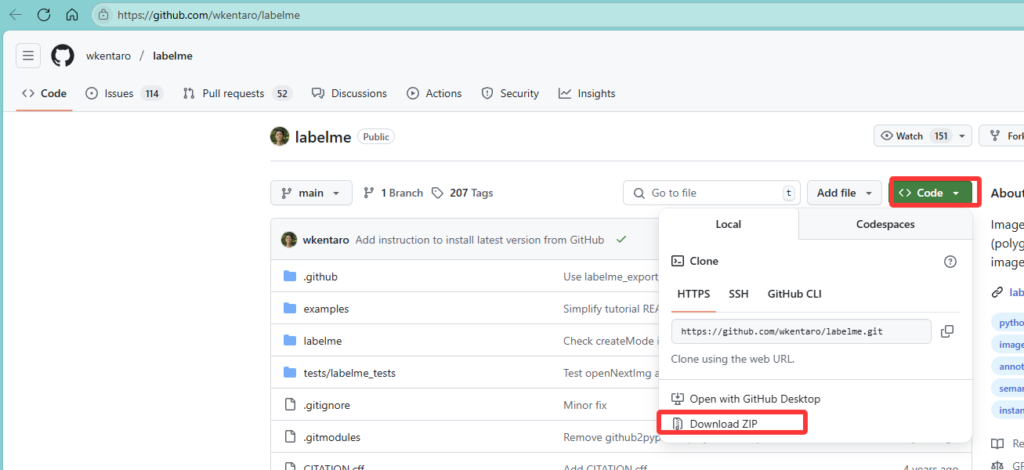Screen dimensions: 1024x470
Task: Open the .gitignore file
Action: click(327, 405)
